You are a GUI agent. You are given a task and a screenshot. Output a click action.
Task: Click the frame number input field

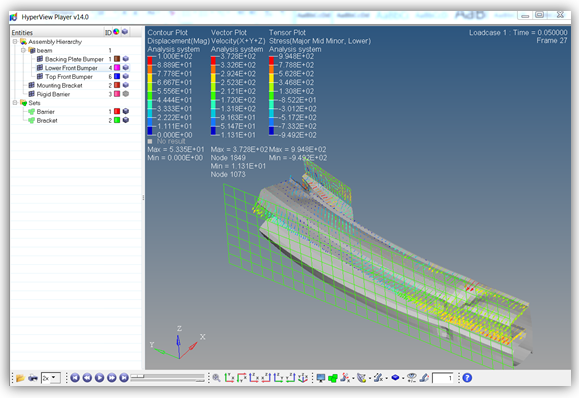(443, 378)
